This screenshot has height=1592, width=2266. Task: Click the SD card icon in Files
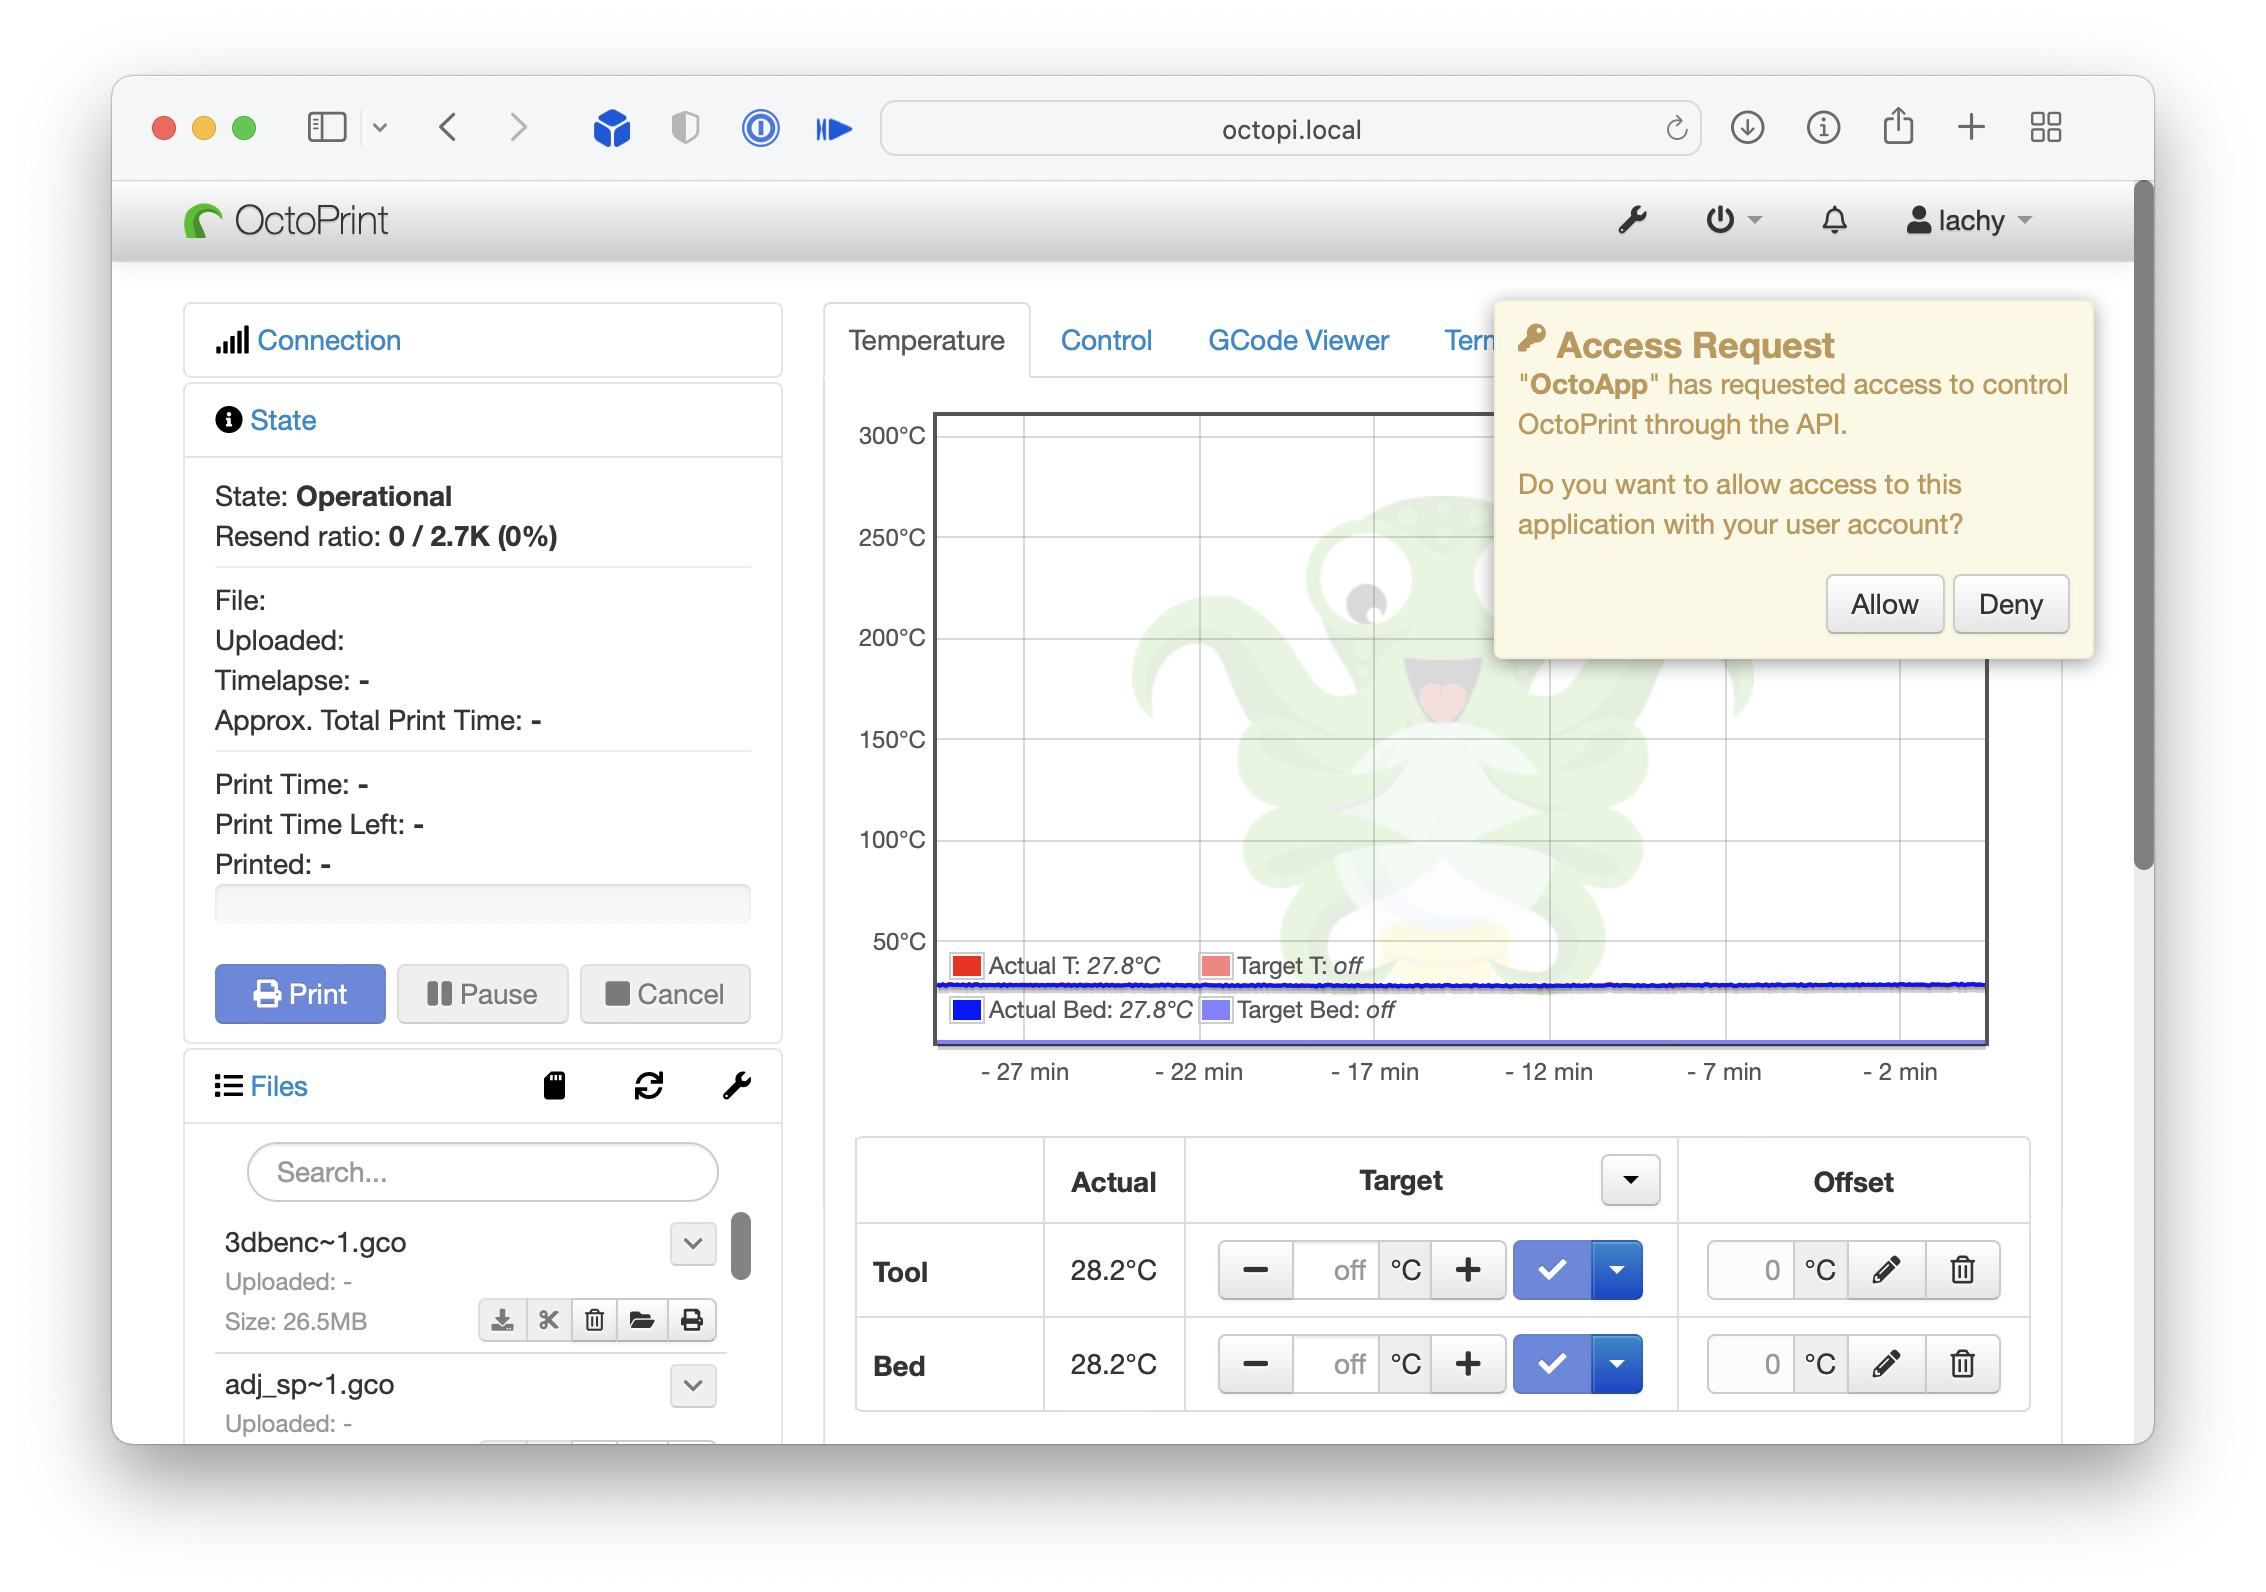tap(554, 1086)
